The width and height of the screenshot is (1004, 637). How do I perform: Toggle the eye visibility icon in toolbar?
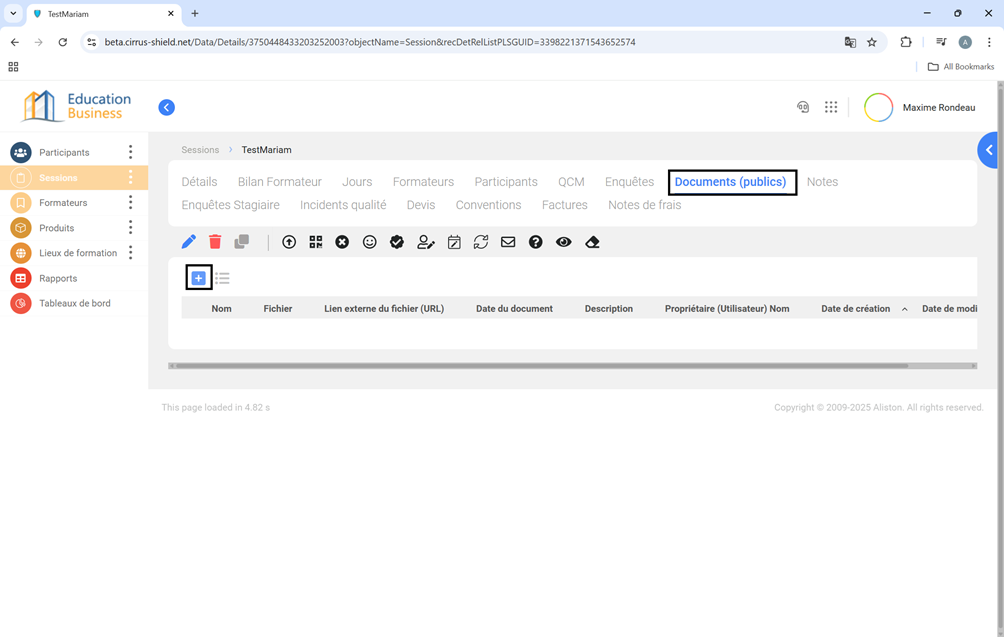(564, 242)
